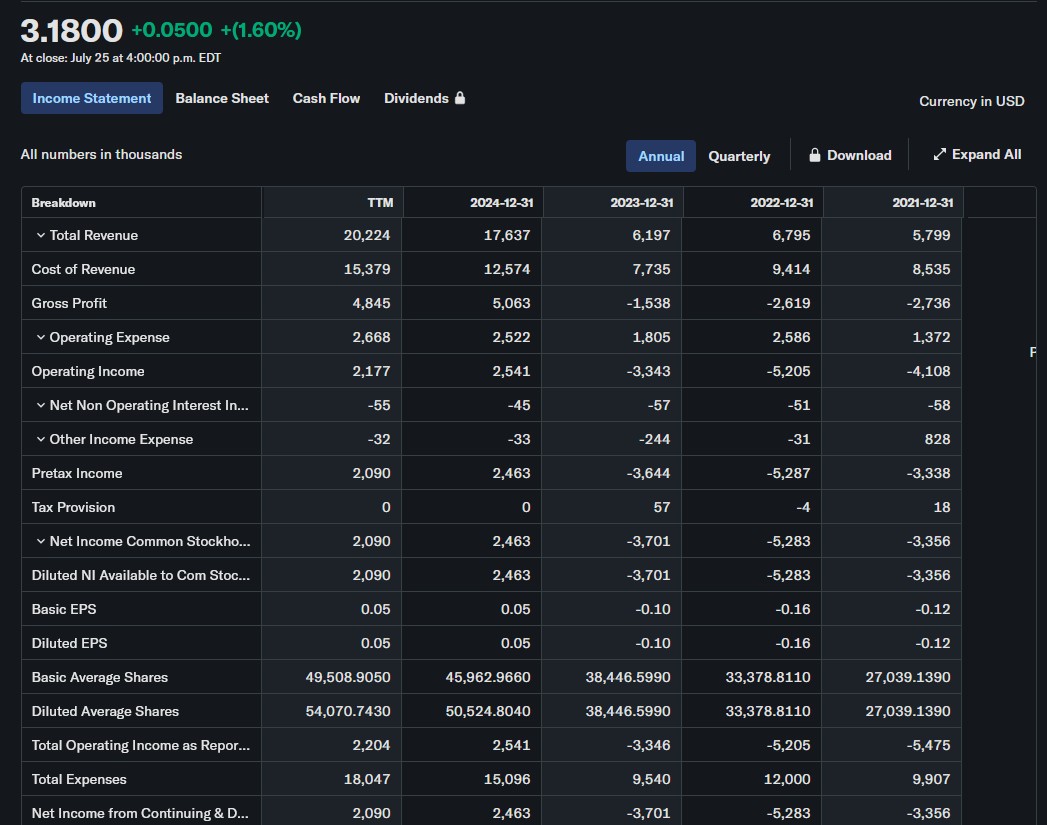Select the 2022-12-31 column header

[782, 203]
